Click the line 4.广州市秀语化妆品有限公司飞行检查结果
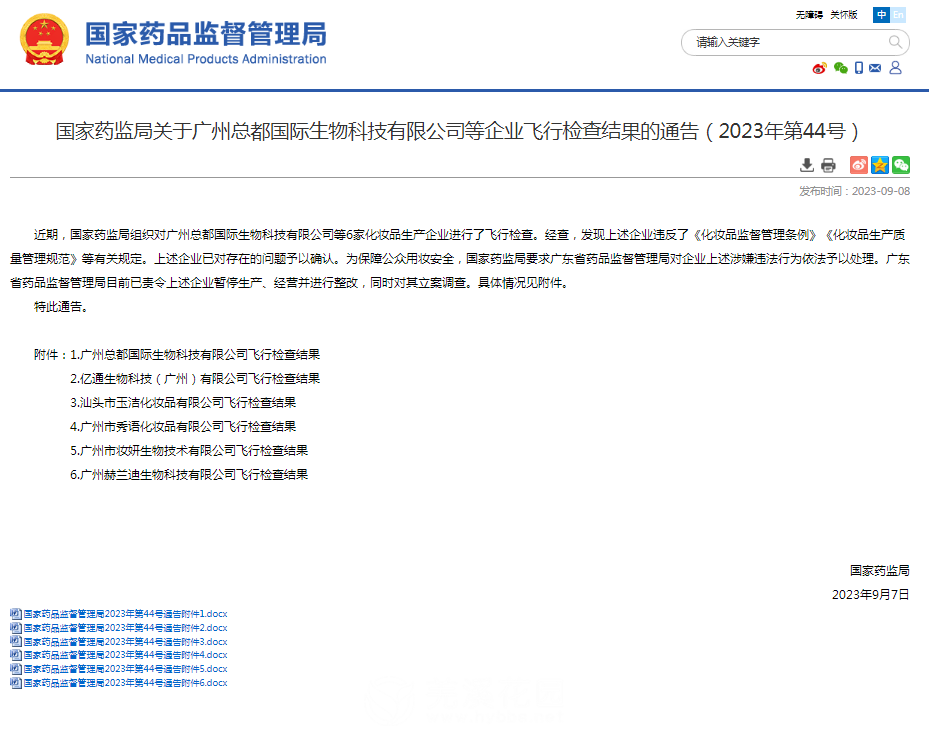 click(x=183, y=427)
